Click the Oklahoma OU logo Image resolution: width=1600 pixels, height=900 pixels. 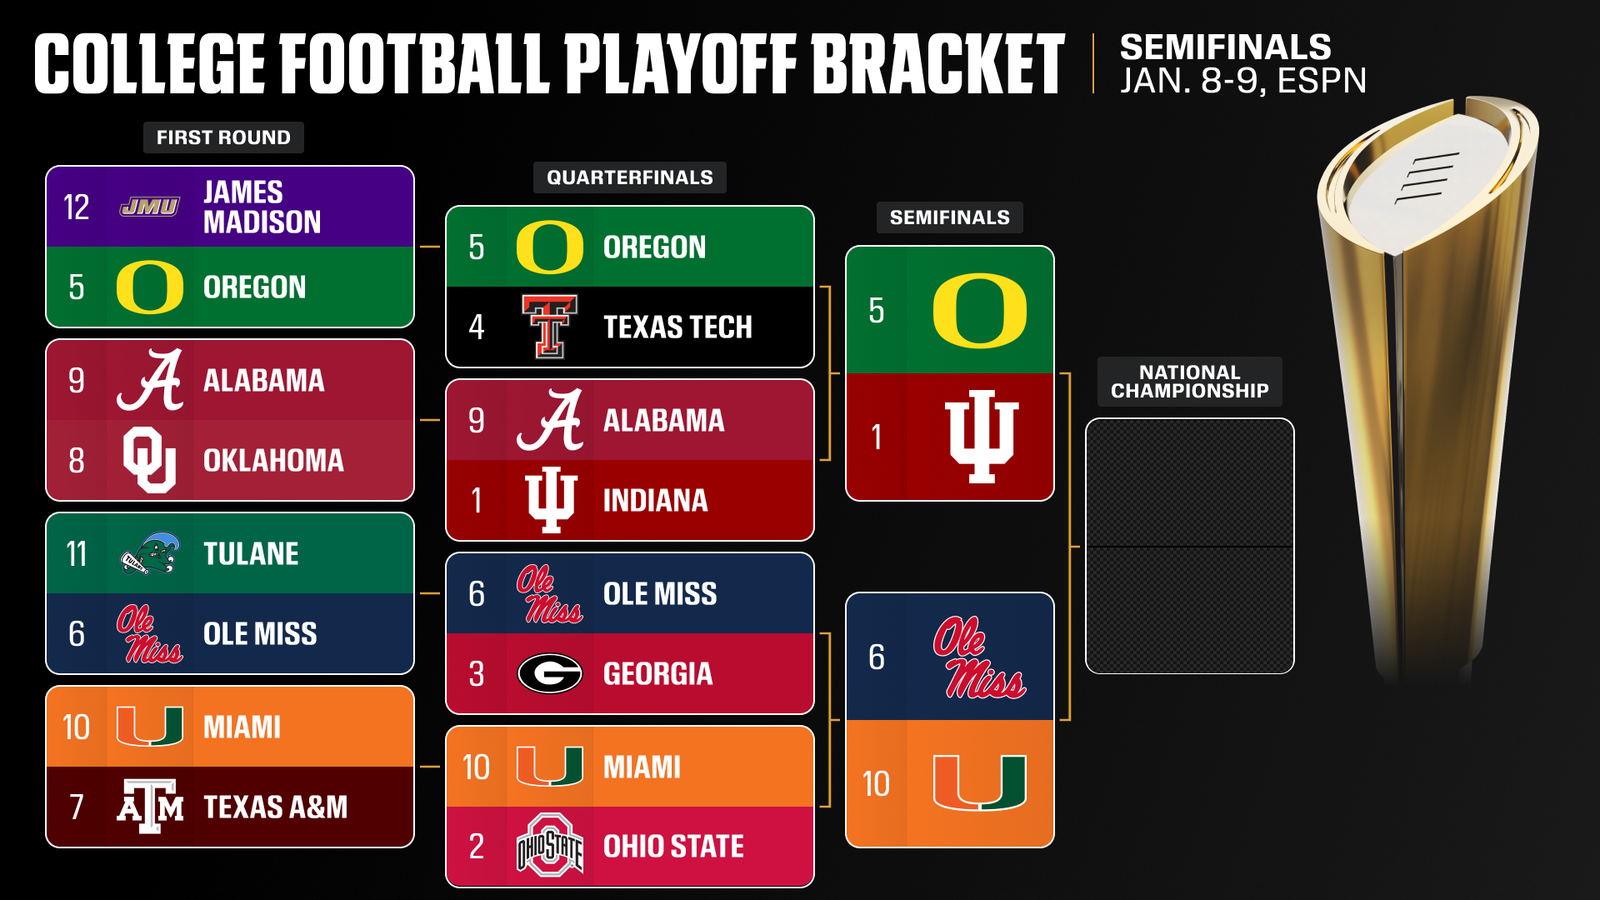(150, 460)
